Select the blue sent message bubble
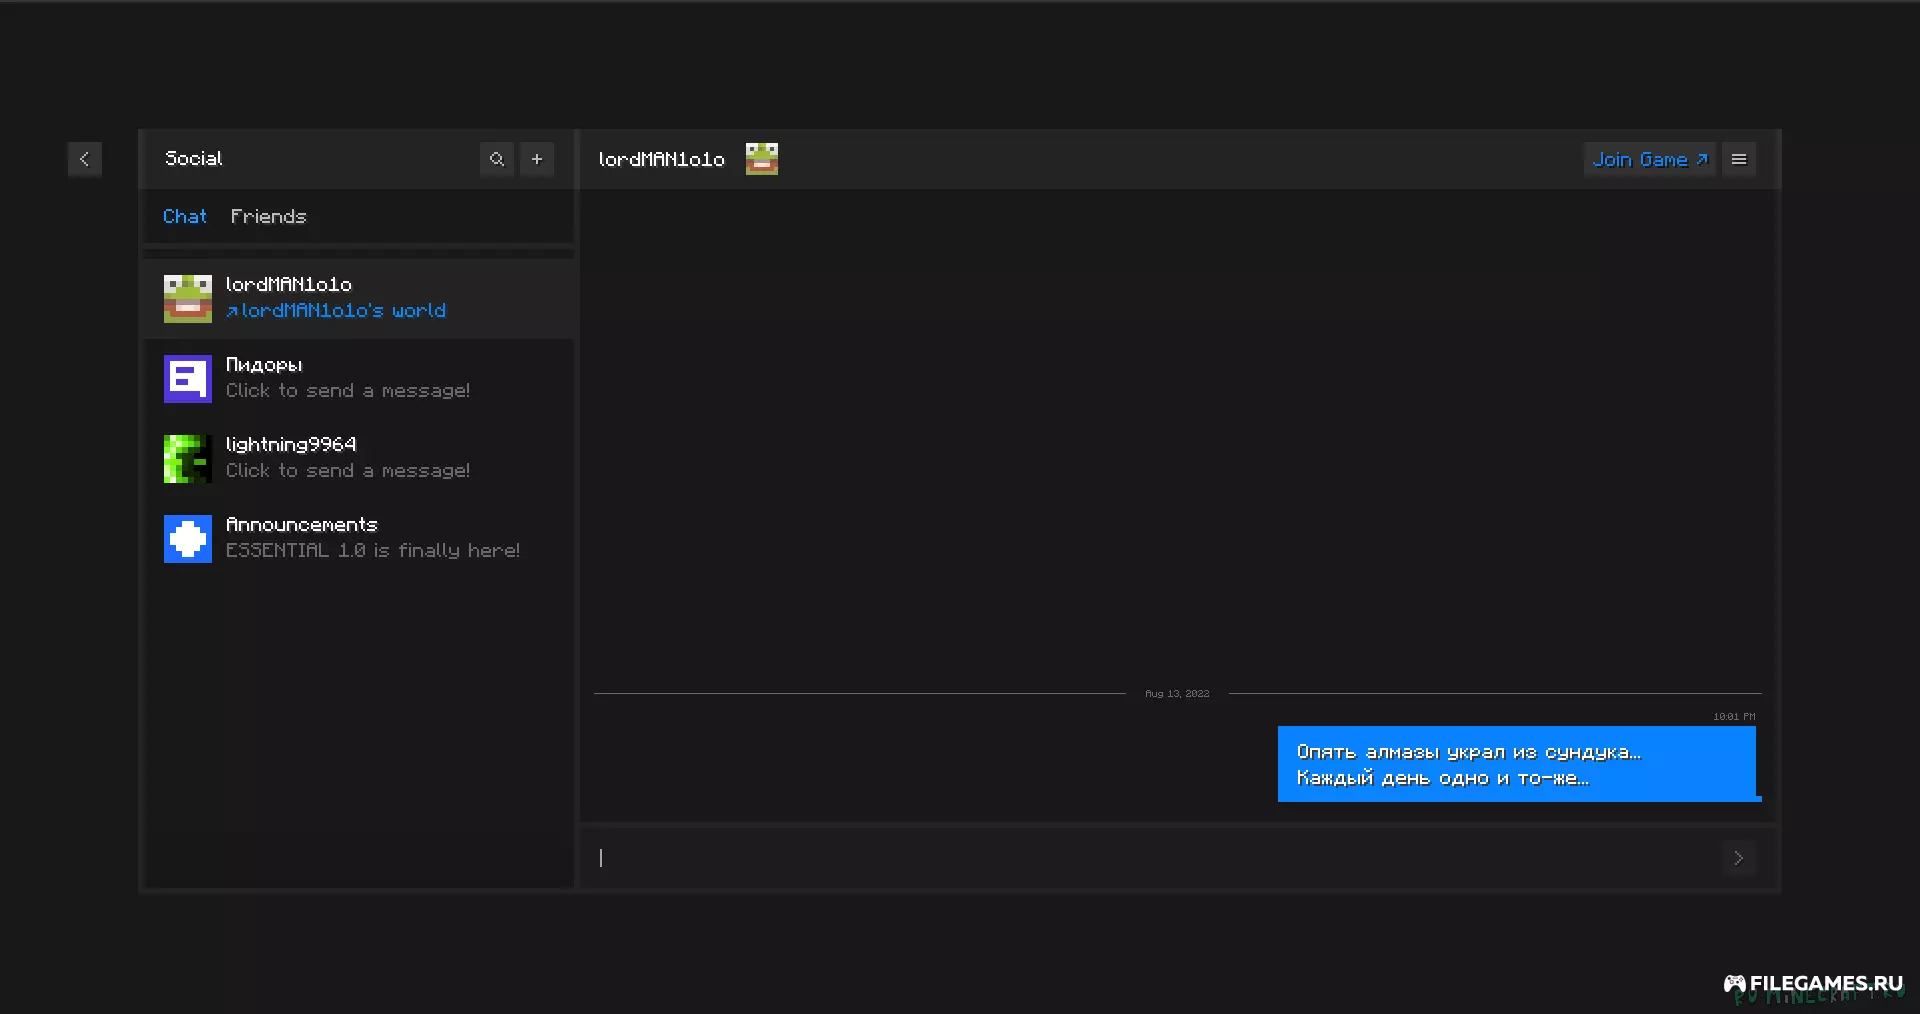Screen dimensions: 1920x1014 pos(1516,764)
